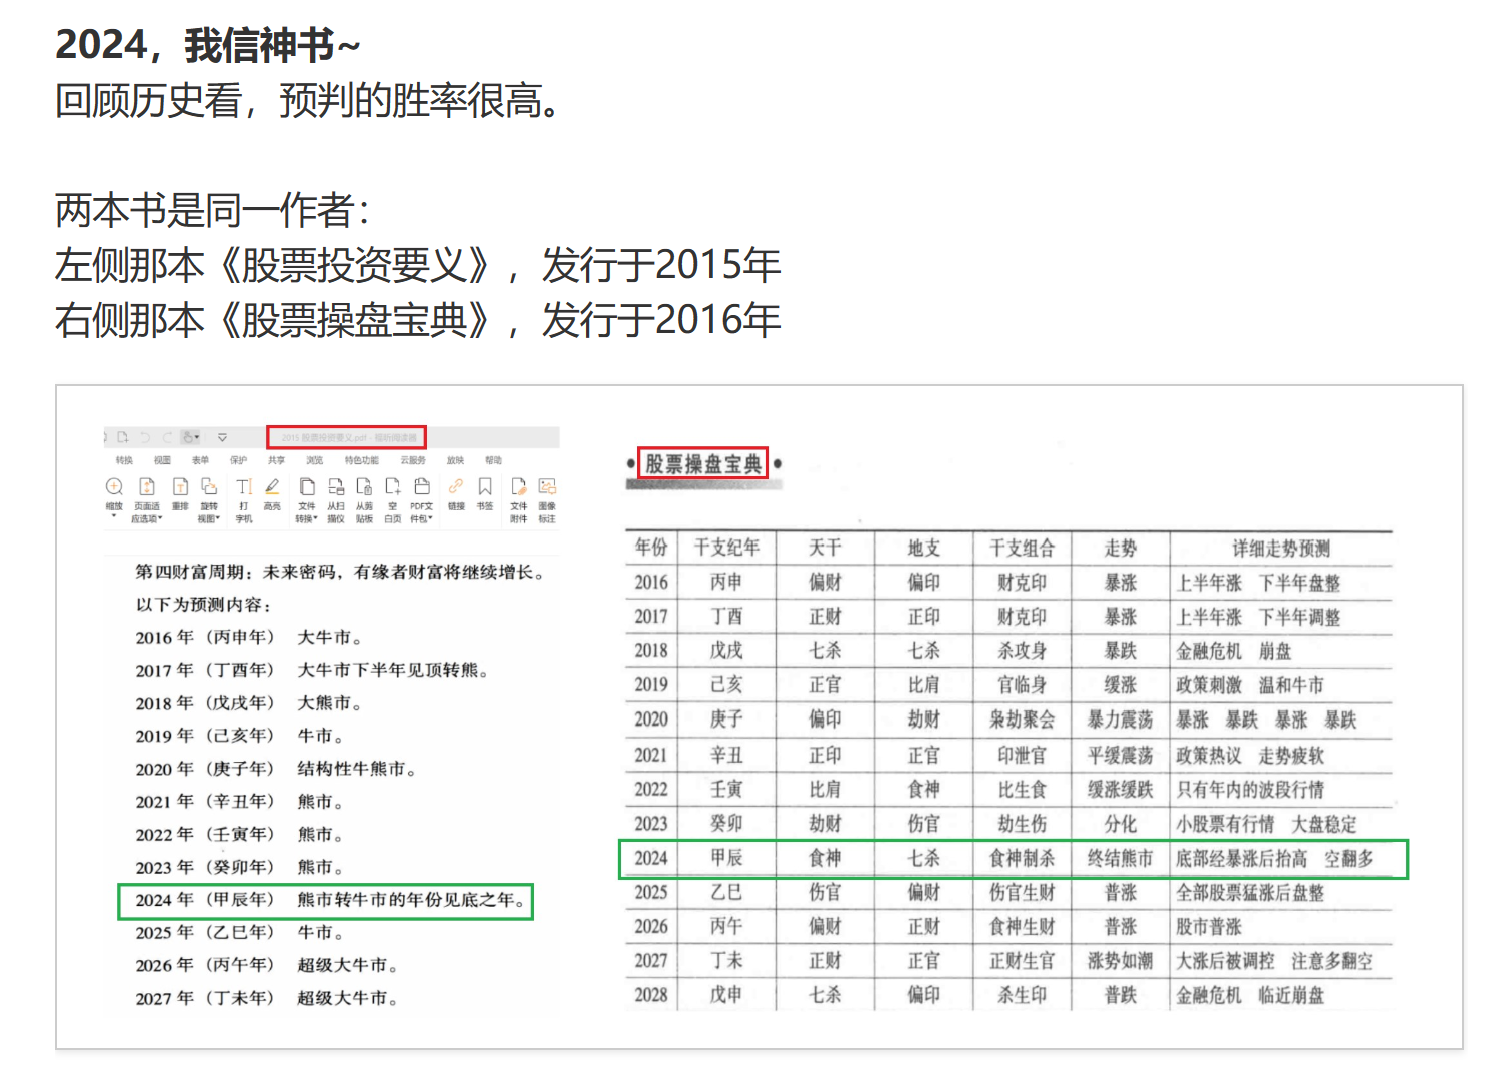This screenshot has width=1506, height=1084.
Task: Go to the 表单 tab
Action: (x=200, y=460)
